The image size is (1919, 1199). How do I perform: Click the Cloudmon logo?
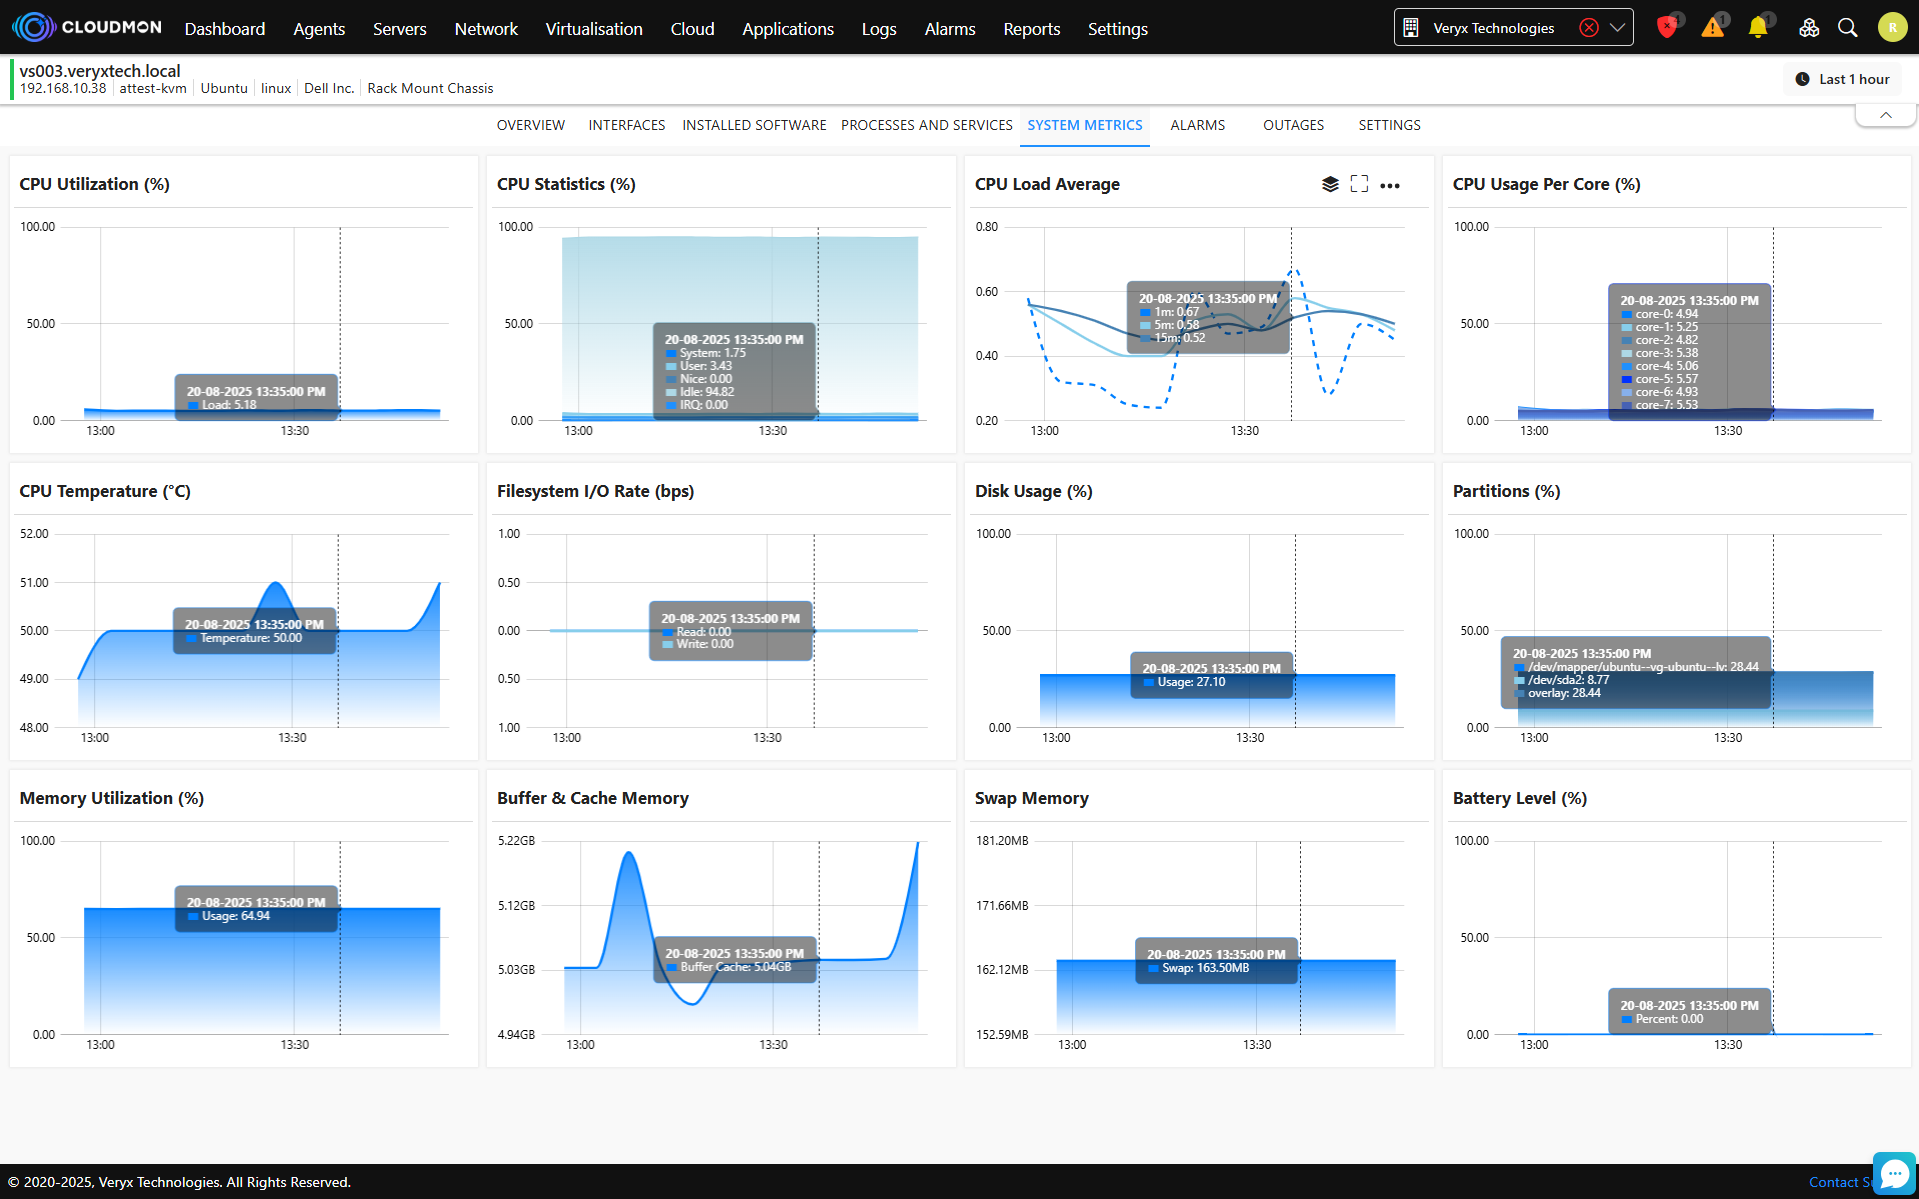click(87, 27)
